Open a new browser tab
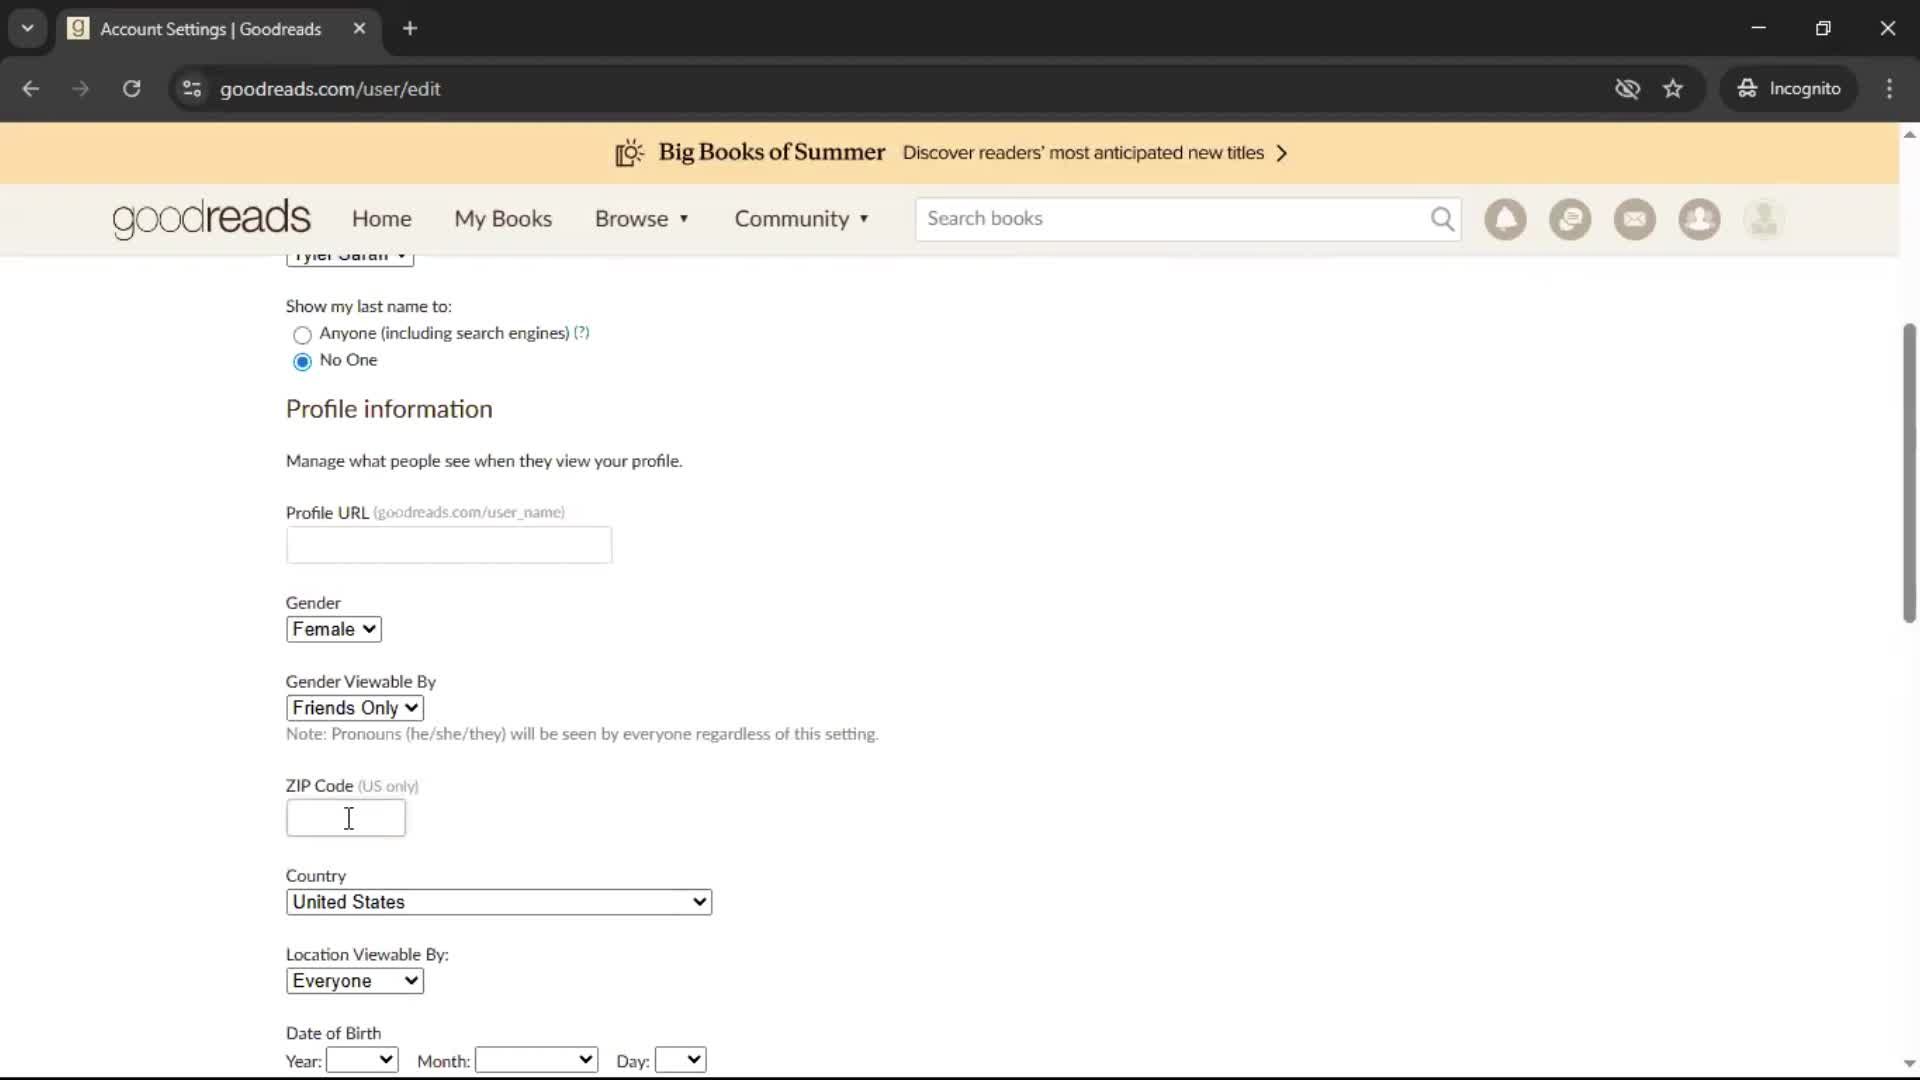This screenshot has width=1920, height=1080. pyautogui.click(x=410, y=29)
